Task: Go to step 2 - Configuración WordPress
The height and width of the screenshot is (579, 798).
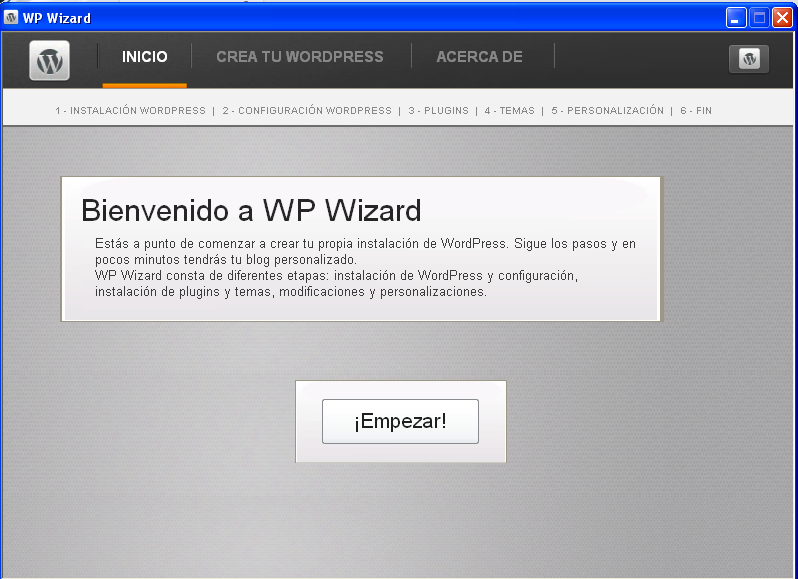Action: (x=307, y=110)
